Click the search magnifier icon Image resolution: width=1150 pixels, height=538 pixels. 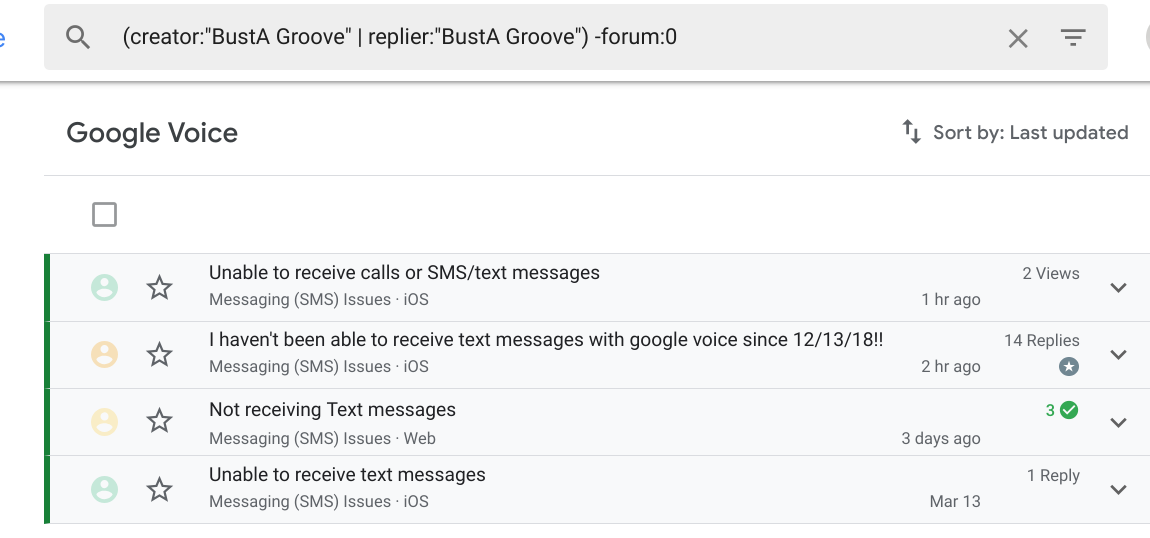pos(78,37)
